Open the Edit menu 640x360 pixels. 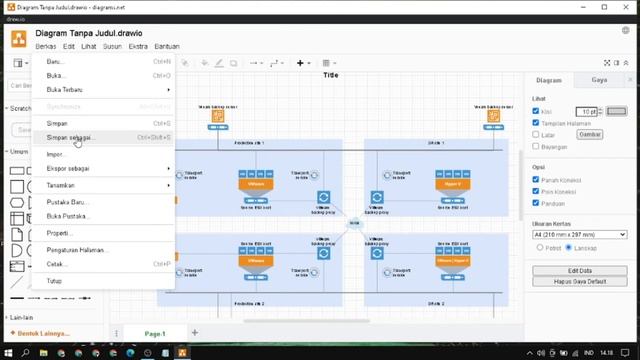coord(69,47)
